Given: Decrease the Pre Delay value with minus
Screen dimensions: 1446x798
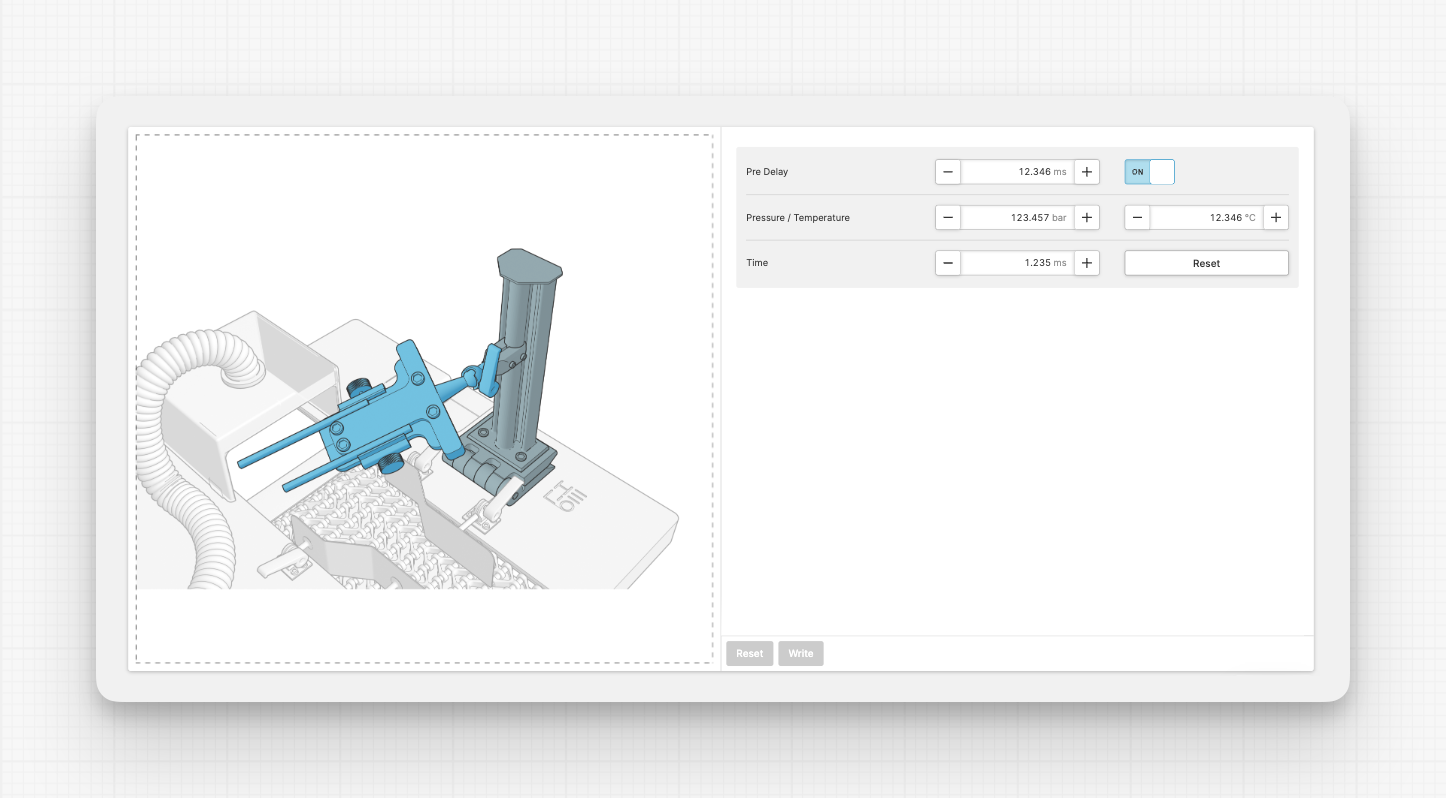Looking at the screenshot, I should (x=948, y=172).
